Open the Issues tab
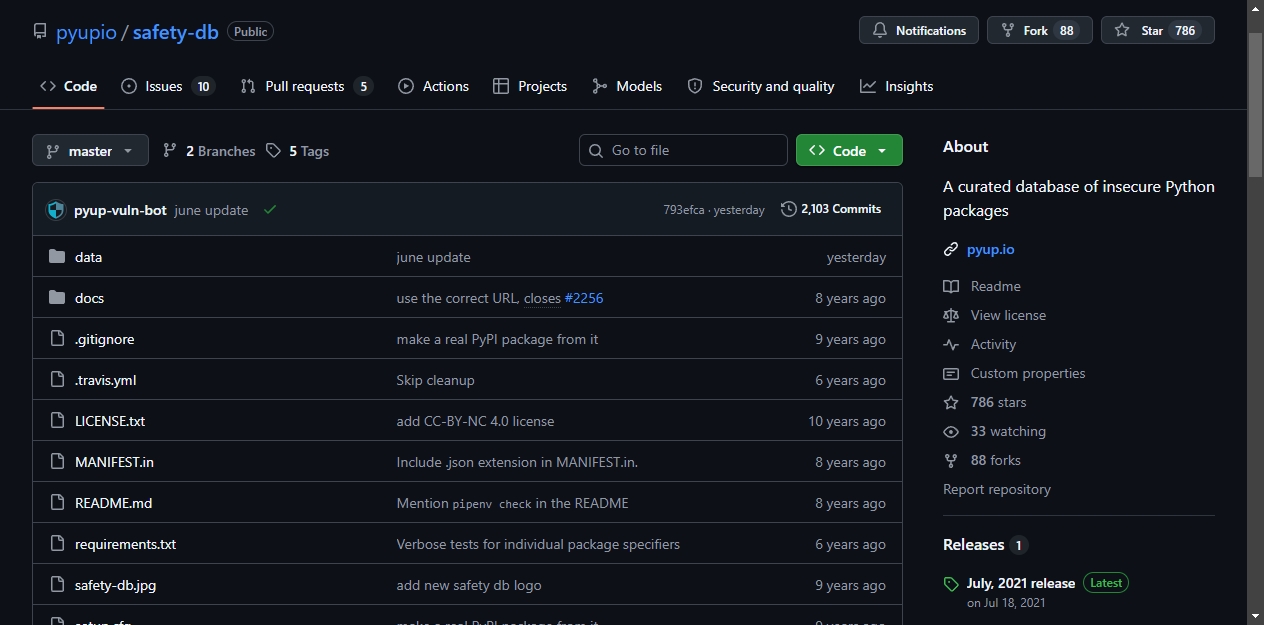Image resolution: width=1264 pixels, height=625 pixels. click(x=167, y=86)
